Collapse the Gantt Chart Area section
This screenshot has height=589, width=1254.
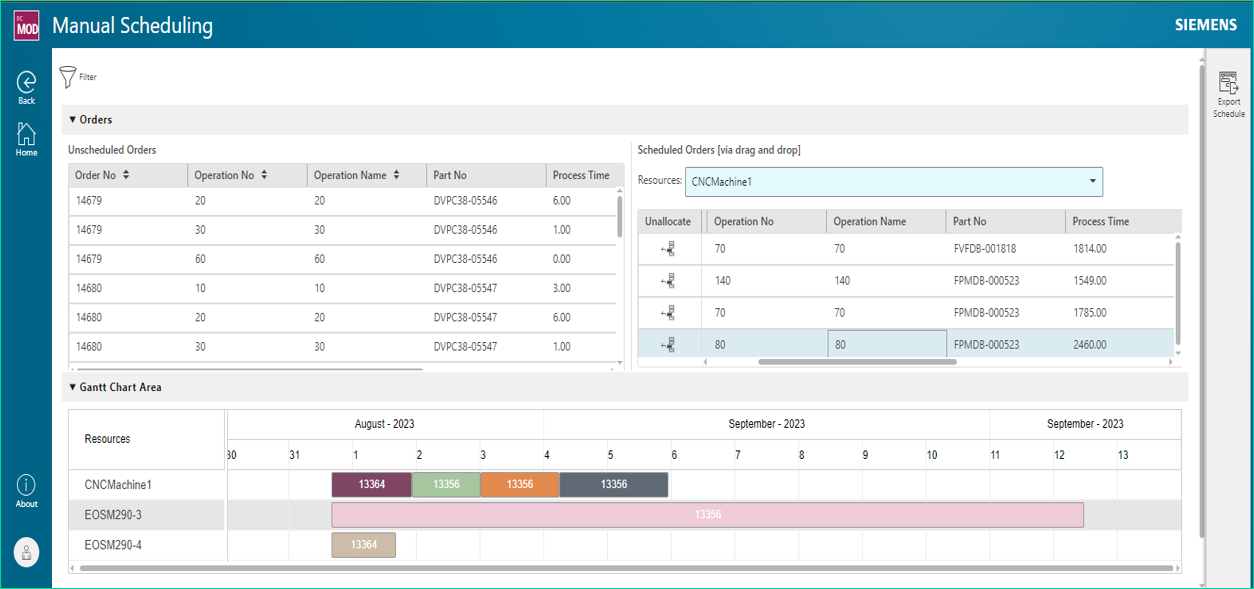click(x=72, y=387)
